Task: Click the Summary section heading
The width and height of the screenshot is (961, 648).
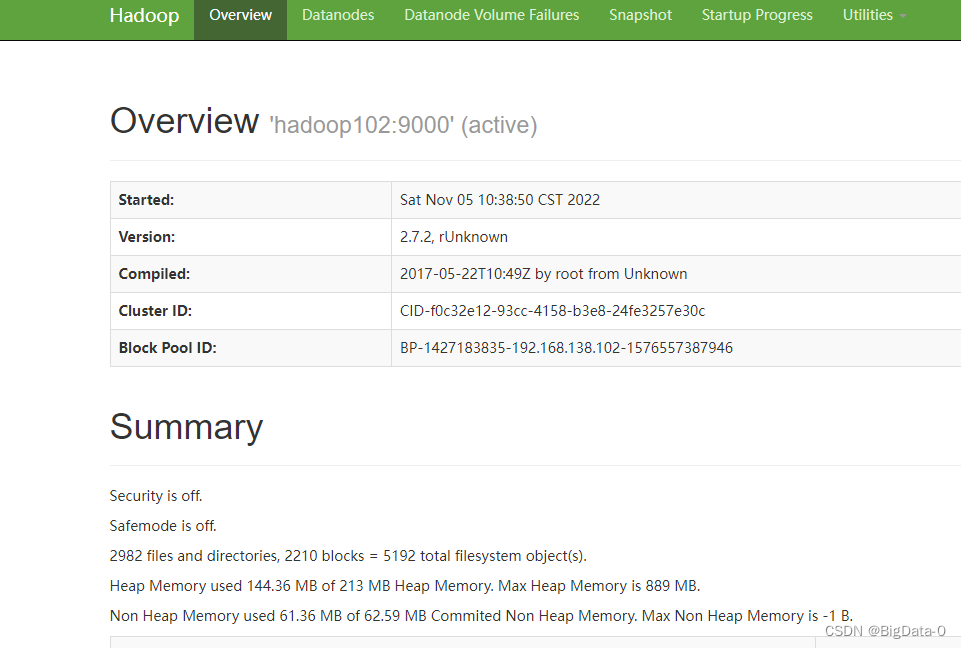Action: tap(186, 427)
